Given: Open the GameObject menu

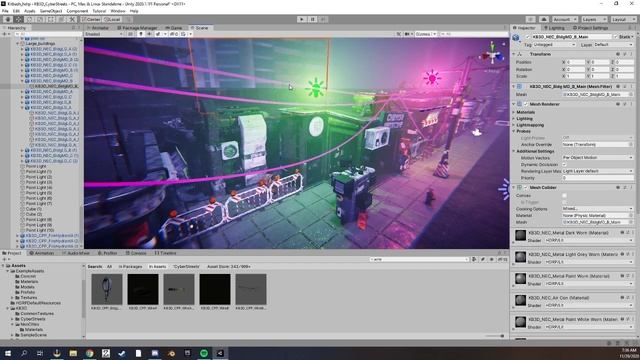Looking at the screenshot, I should (x=51, y=11).
